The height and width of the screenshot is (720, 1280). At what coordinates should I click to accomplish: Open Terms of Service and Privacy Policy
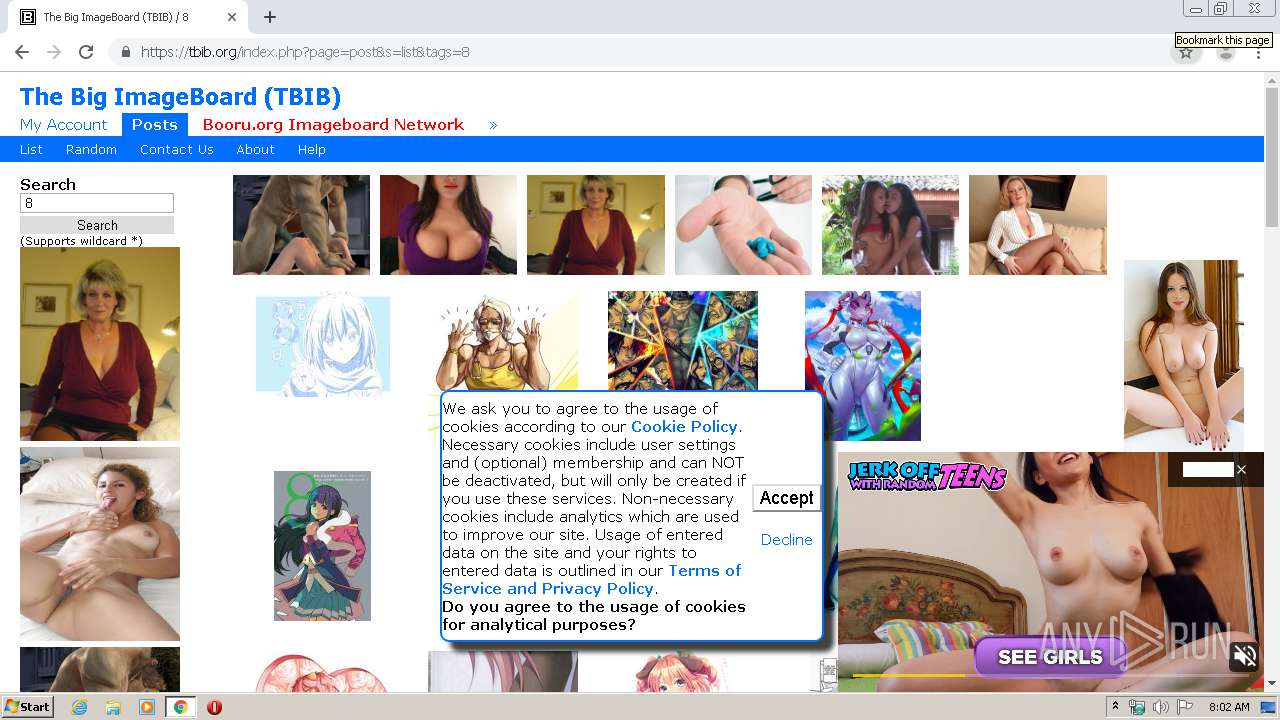pyautogui.click(x=592, y=580)
